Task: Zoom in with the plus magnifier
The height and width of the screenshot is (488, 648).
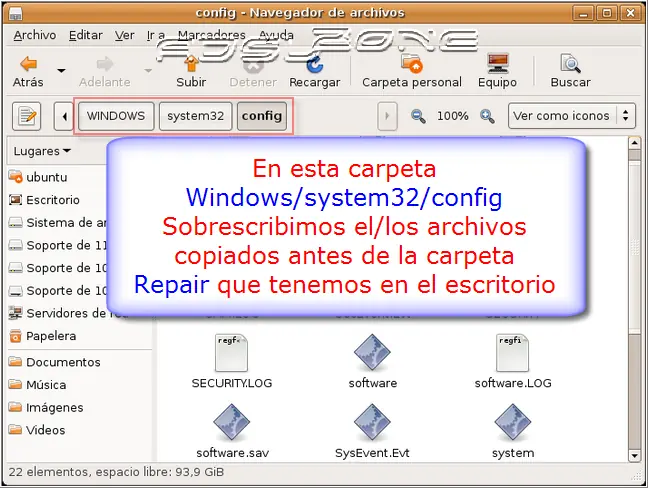Action: pos(487,116)
